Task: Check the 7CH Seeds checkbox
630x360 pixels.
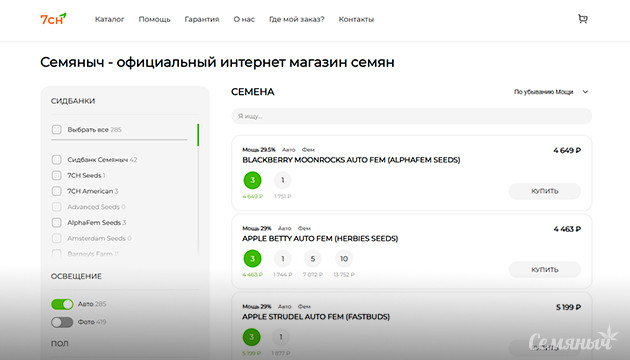Action: pos(57,175)
